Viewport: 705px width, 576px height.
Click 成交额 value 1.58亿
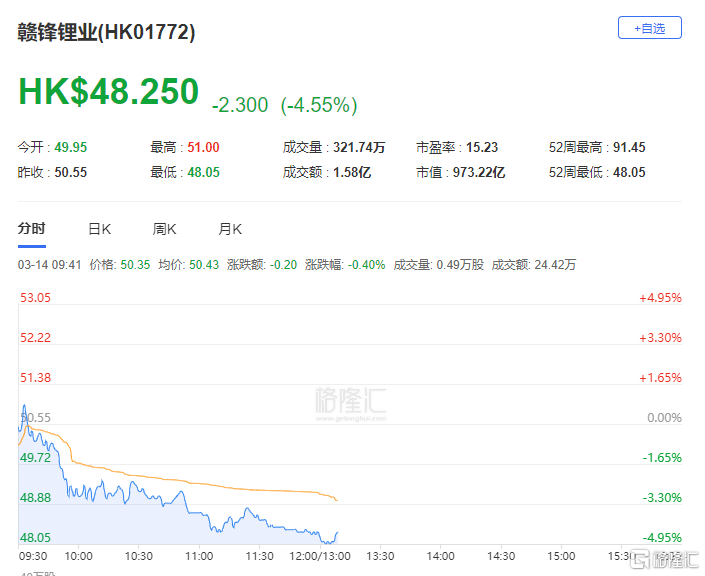[352, 172]
